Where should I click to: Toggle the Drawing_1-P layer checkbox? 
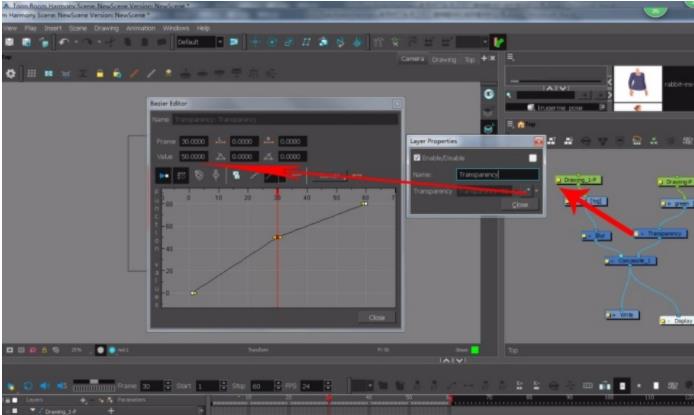tap(15, 411)
